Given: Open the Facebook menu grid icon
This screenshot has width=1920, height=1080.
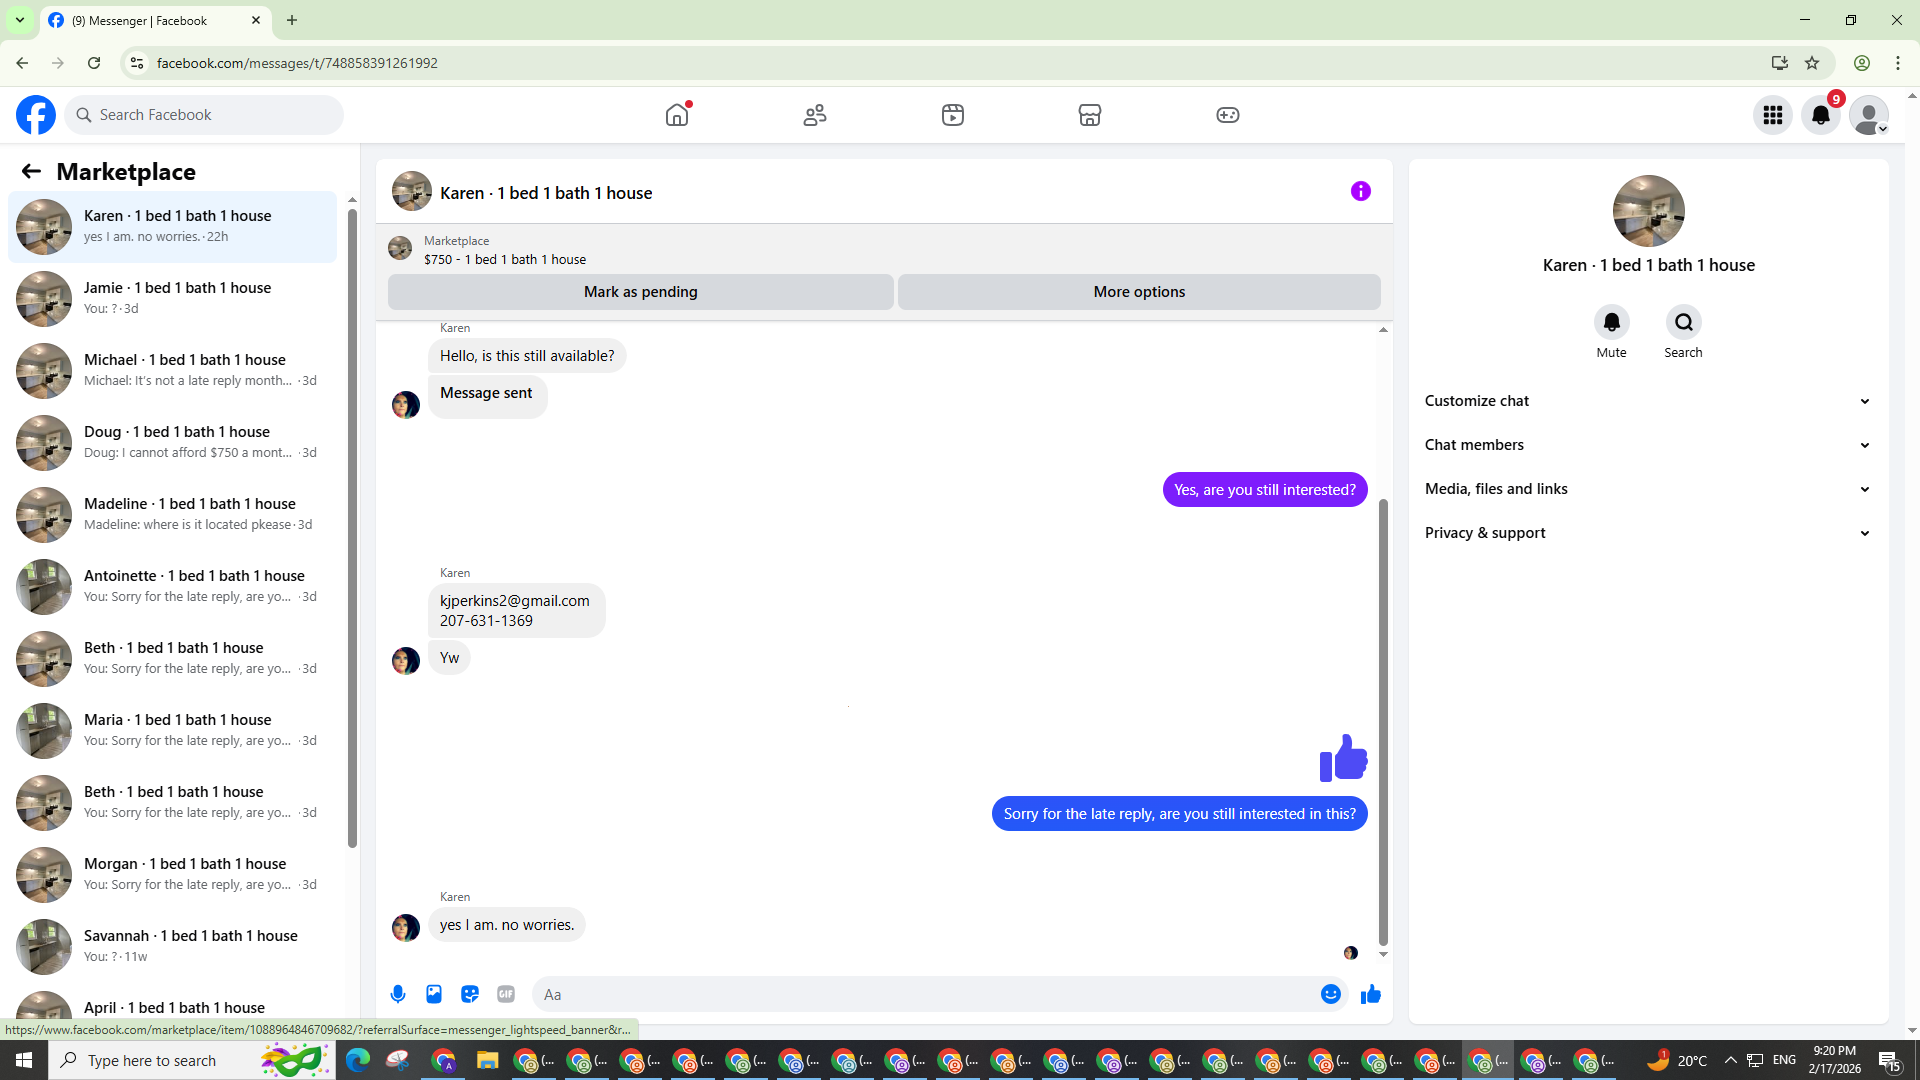Looking at the screenshot, I should (1773, 115).
